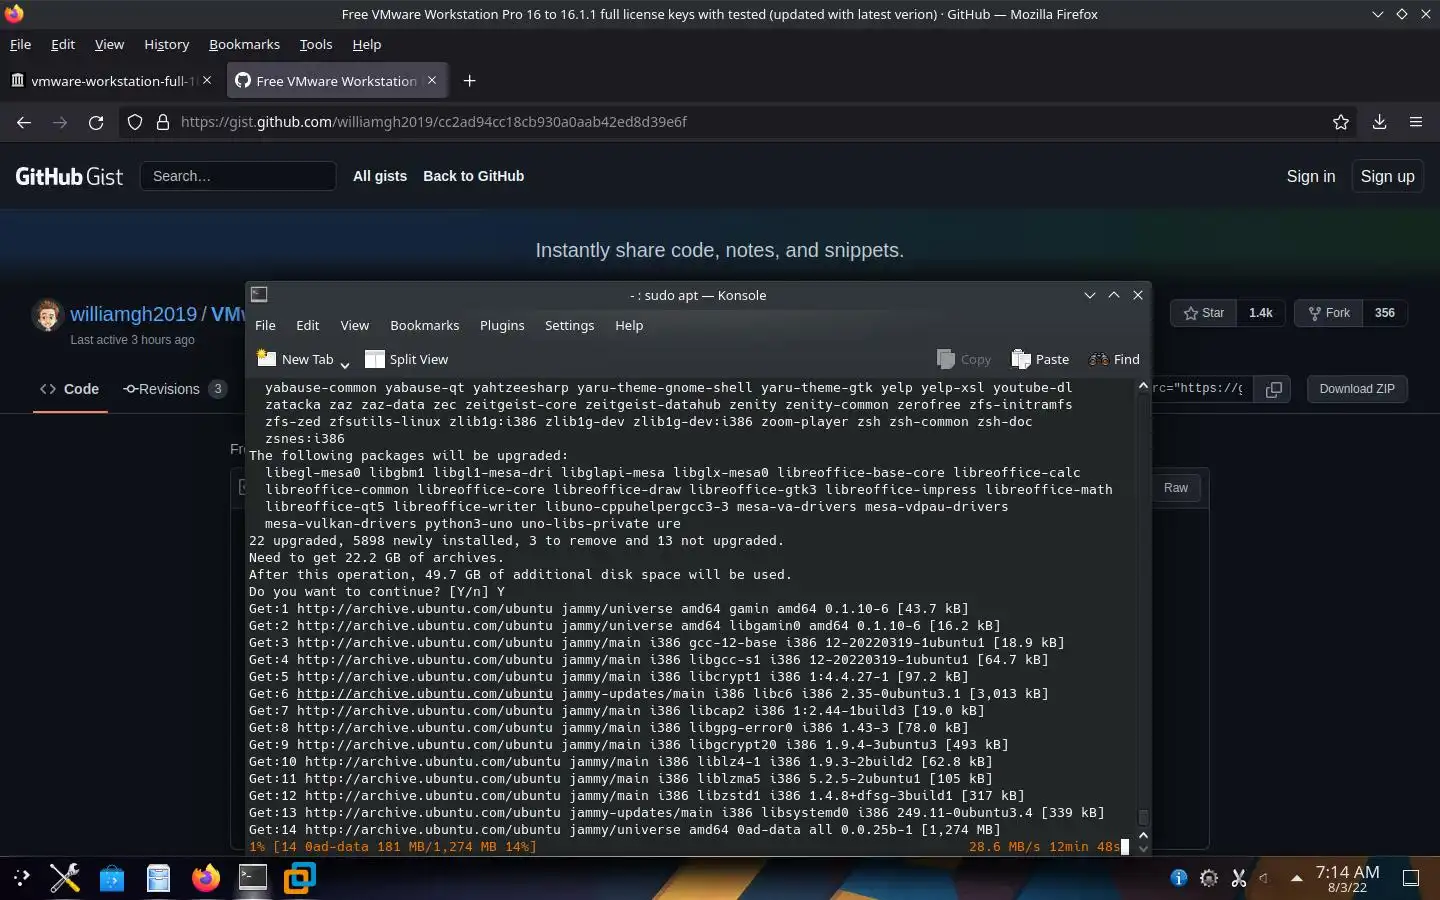Open Konsole Settings menu
This screenshot has height=900, width=1440.
[569, 325]
